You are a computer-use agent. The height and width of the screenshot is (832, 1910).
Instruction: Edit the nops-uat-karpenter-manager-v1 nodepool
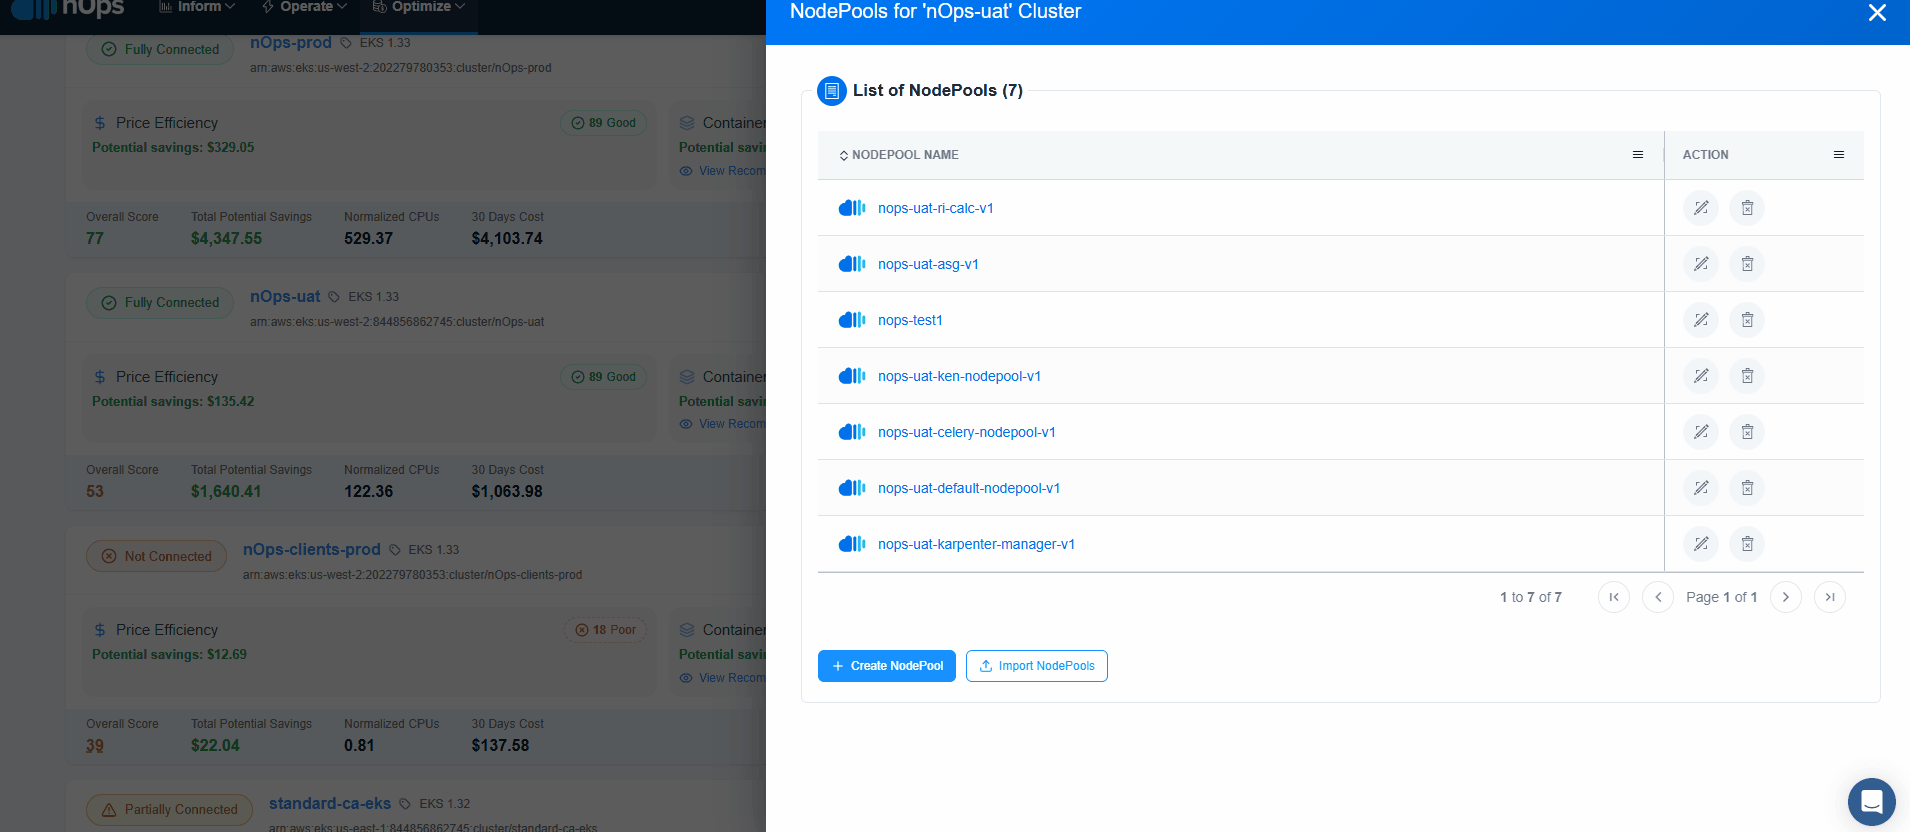coord(1700,544)
